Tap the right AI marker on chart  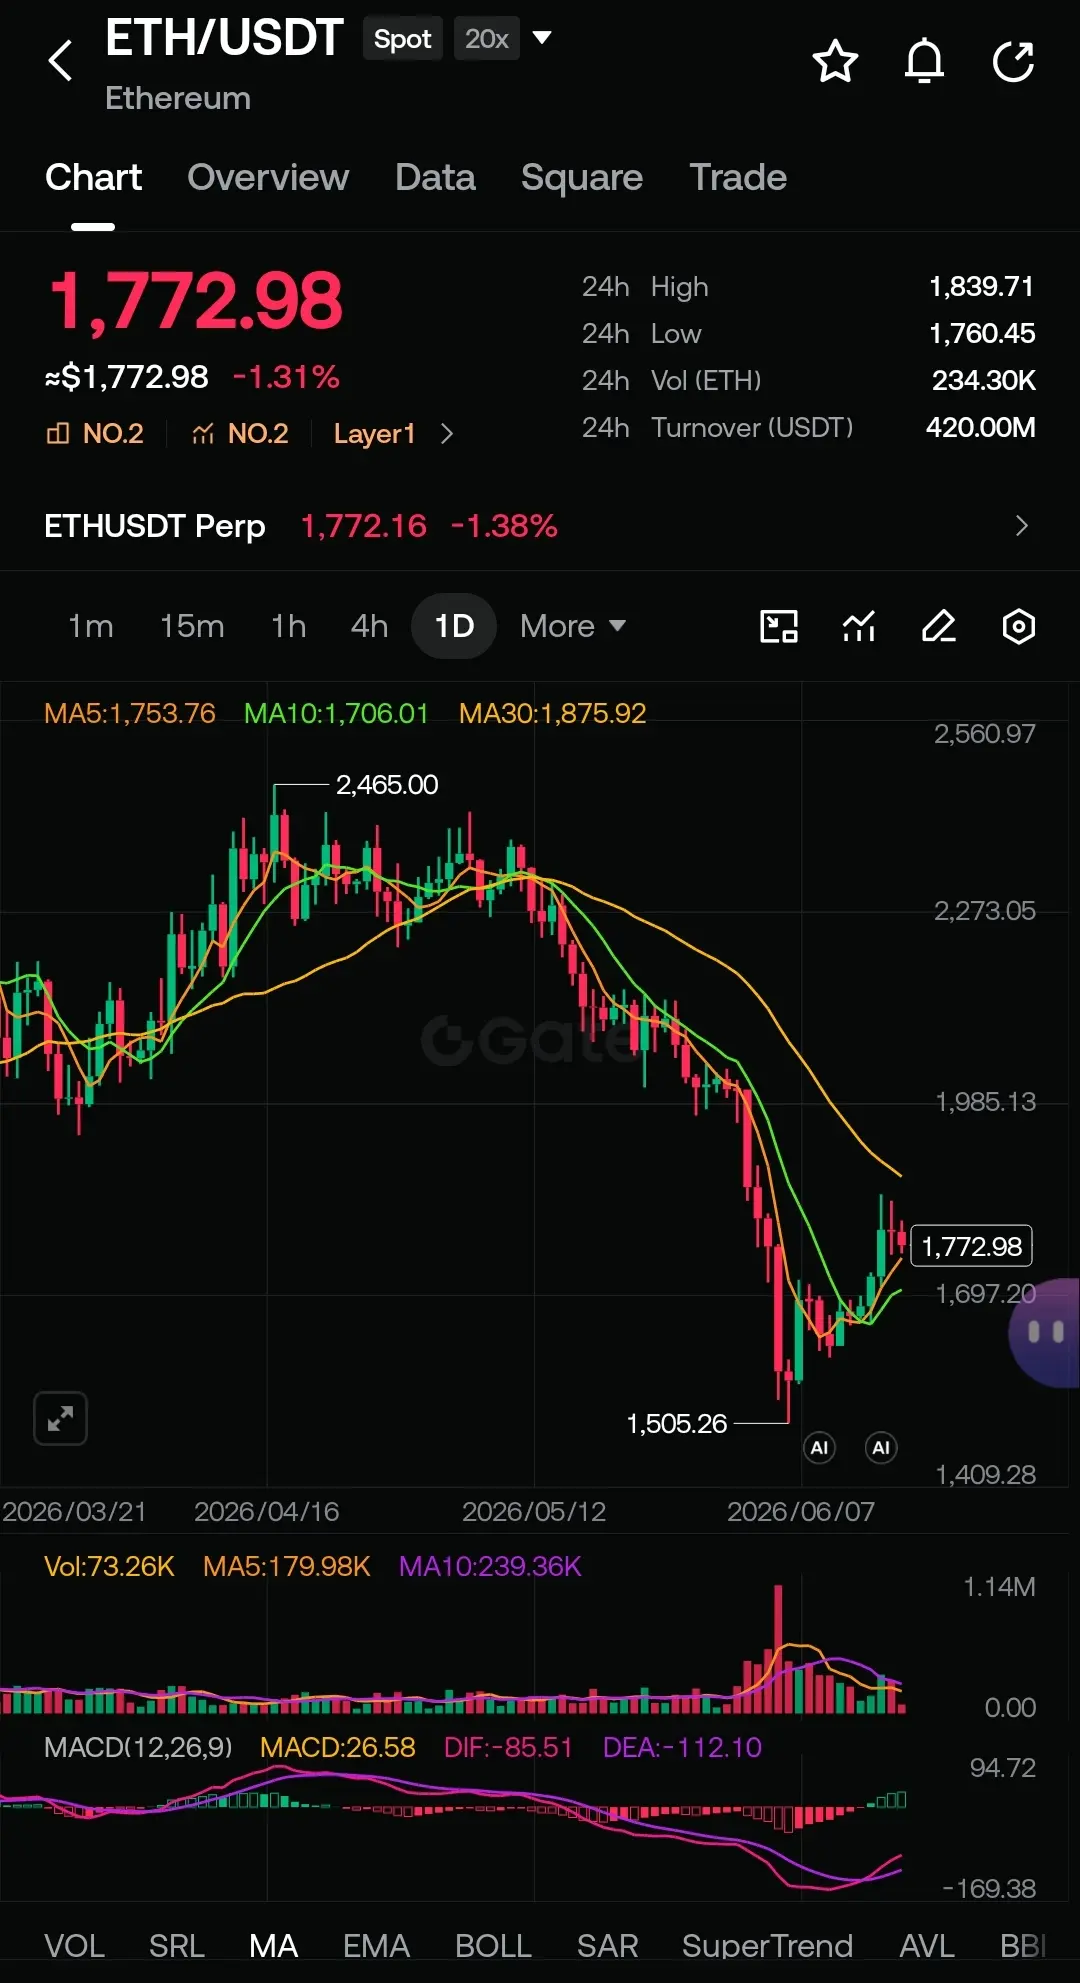[881, 1448]
